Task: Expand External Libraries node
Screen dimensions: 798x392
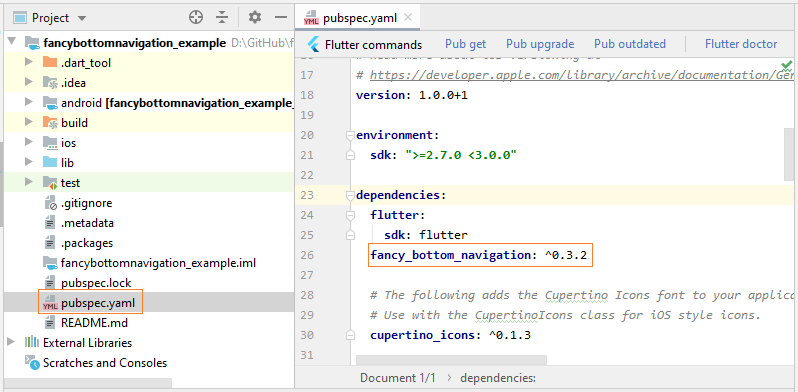Action: point(11,342)
